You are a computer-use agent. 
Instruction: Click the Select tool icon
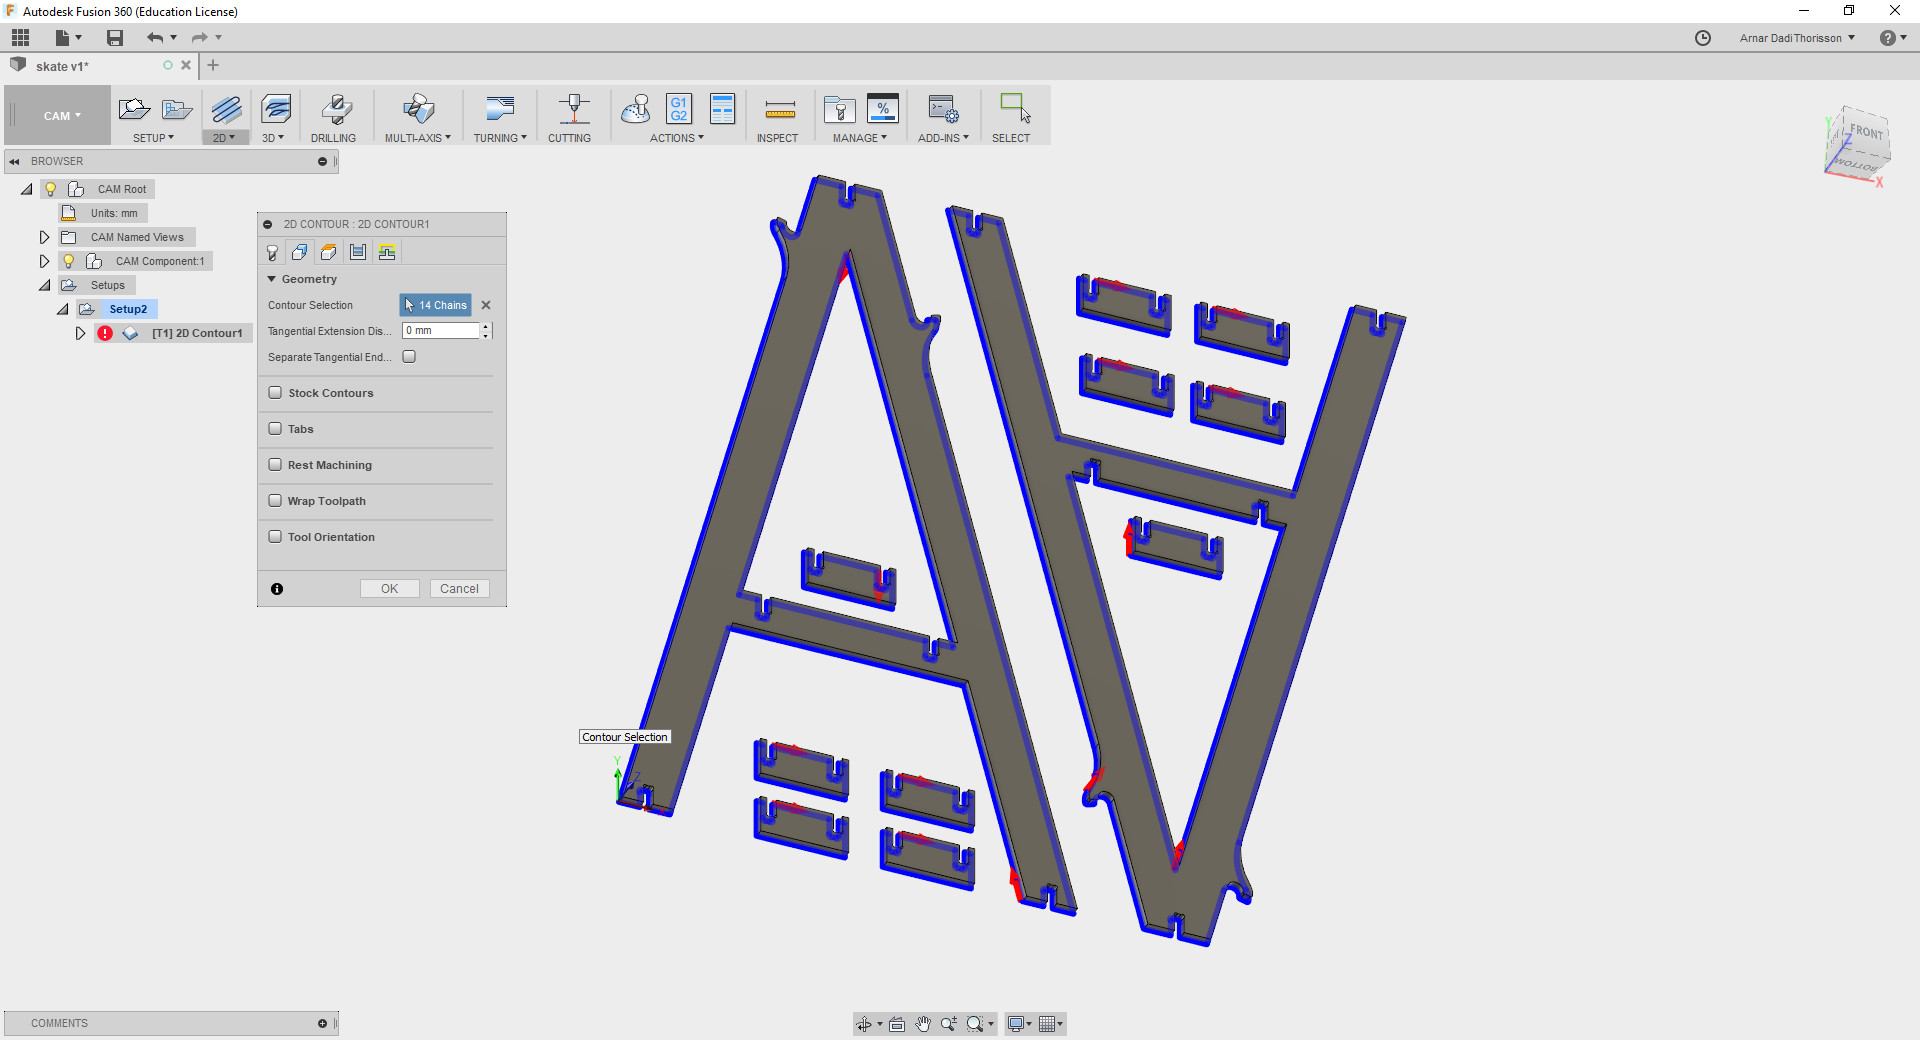point(1015,109)
